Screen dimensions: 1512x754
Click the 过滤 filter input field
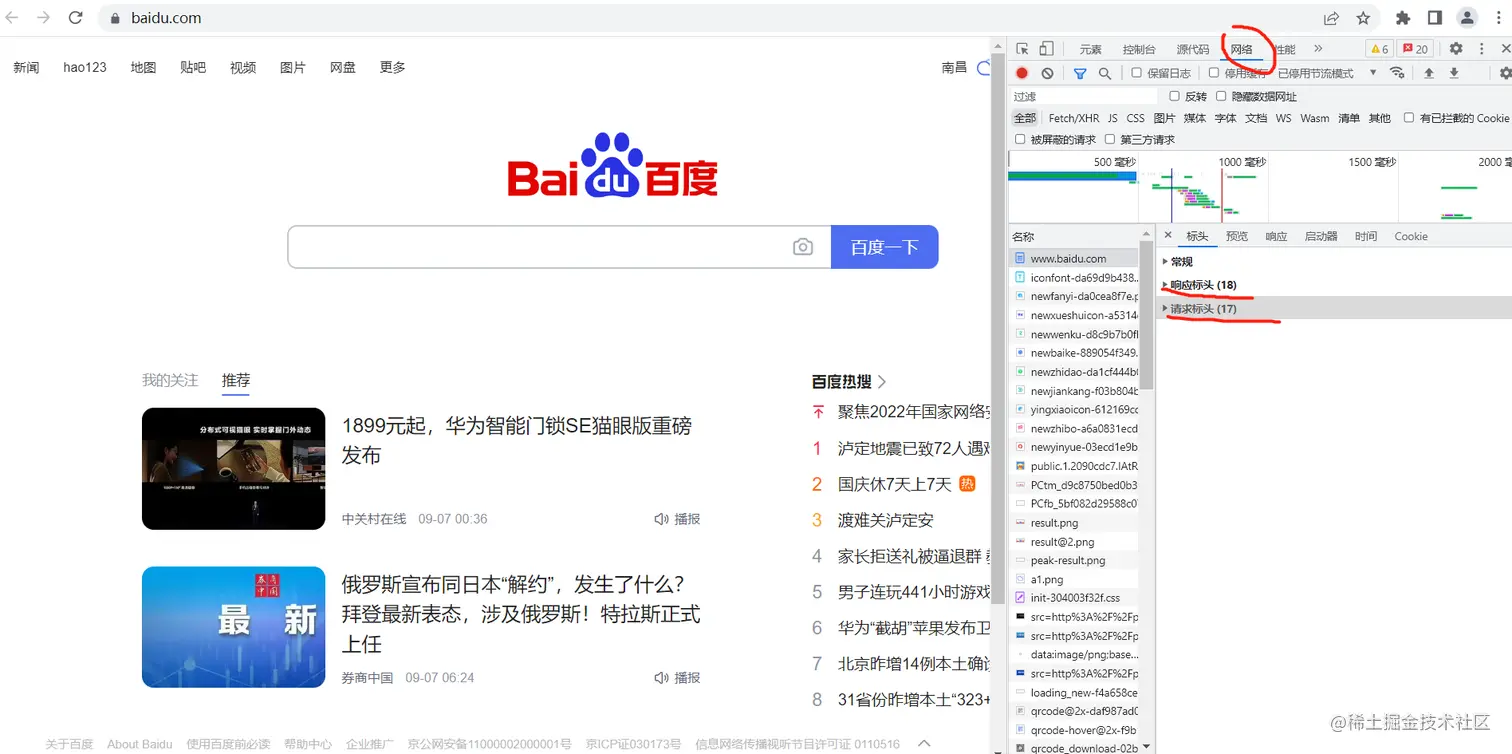[x=1083, y=96]
